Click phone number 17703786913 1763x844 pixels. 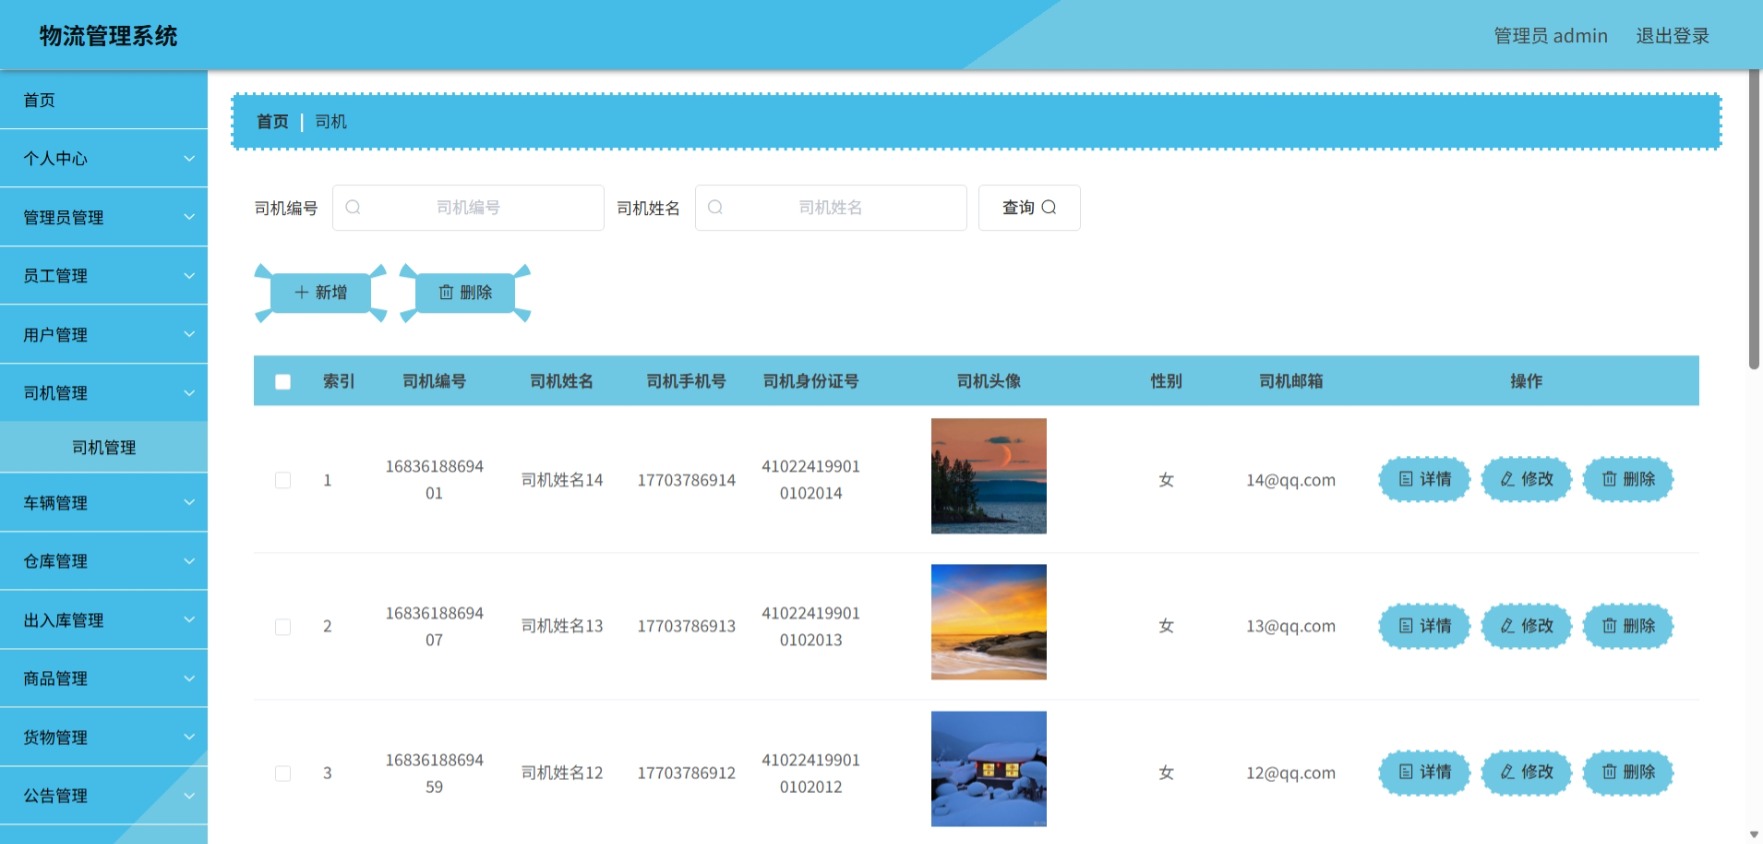point(686,626)
